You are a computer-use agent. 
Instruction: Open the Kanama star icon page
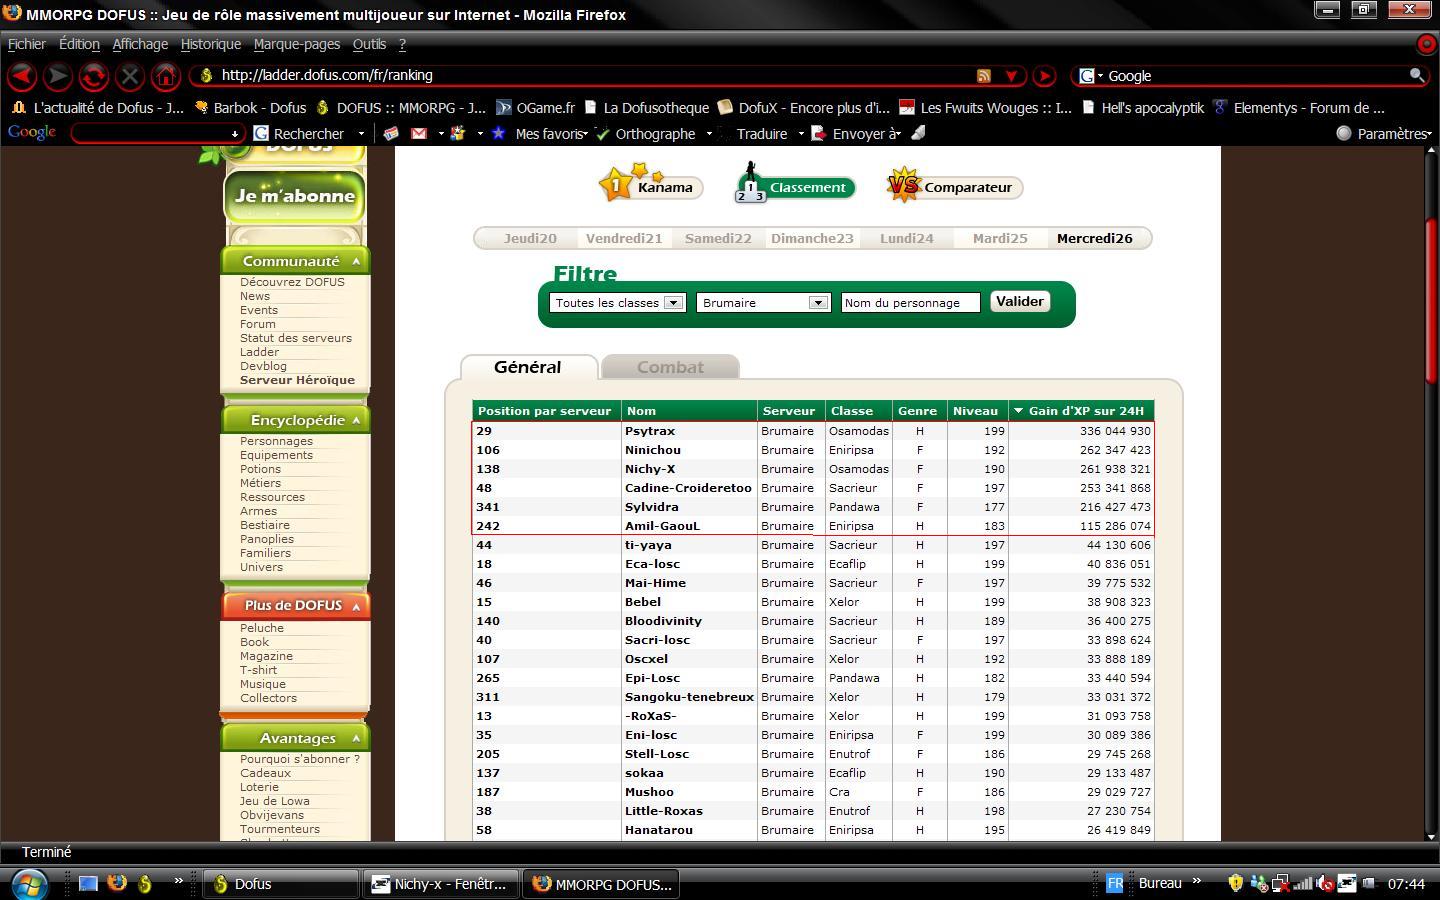click(x=614, y=183)
